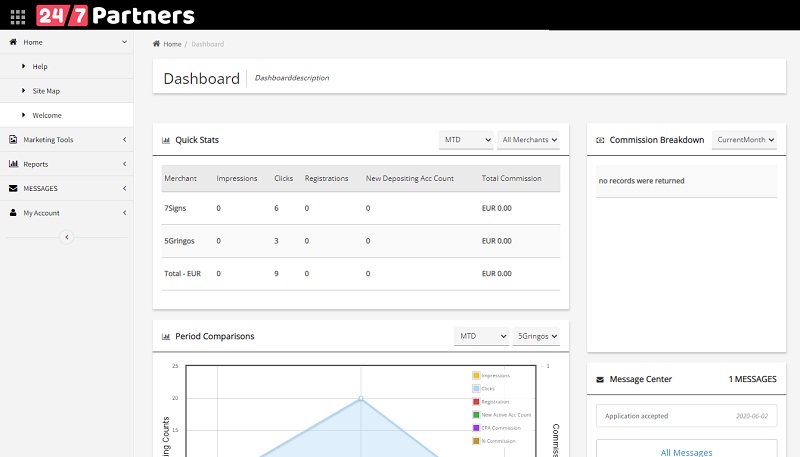This screenshot has height=457, width=800.
Task: Open the 5Gringos merchant dropdown
Action: tap(536, 336)
